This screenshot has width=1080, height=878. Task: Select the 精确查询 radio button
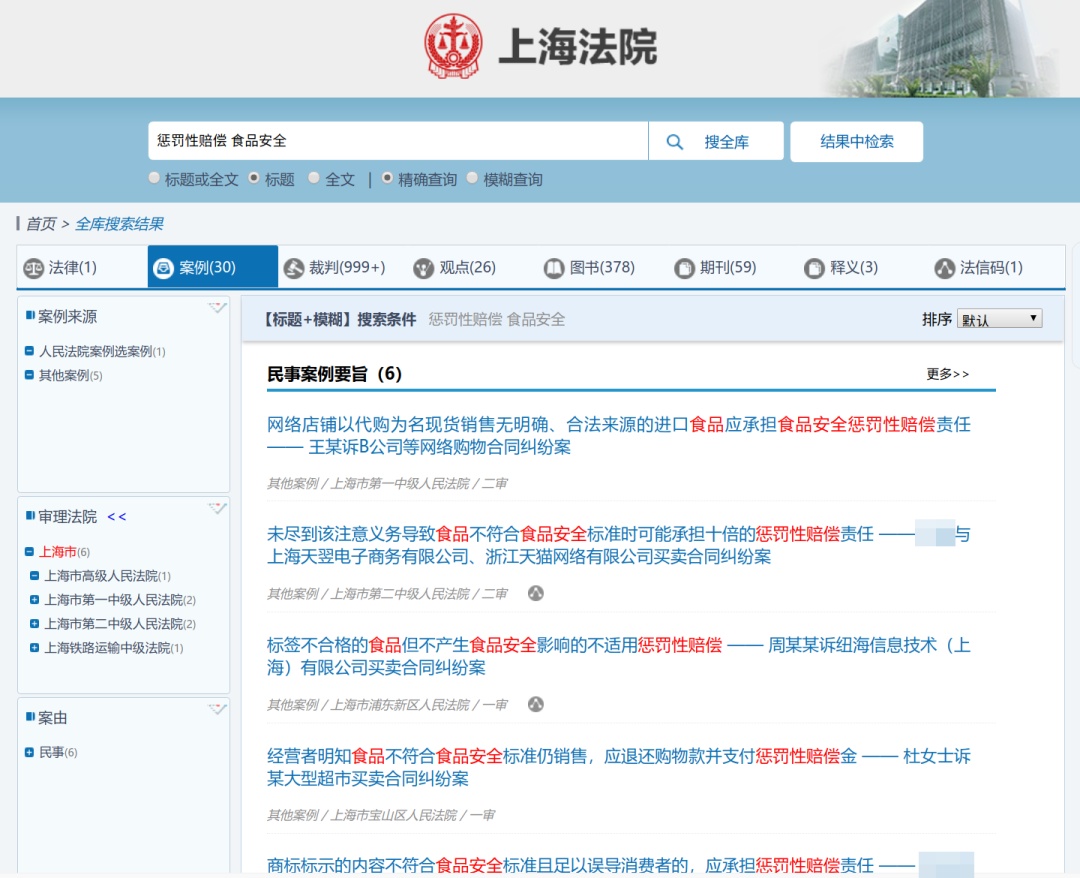(x=387, y=178)
